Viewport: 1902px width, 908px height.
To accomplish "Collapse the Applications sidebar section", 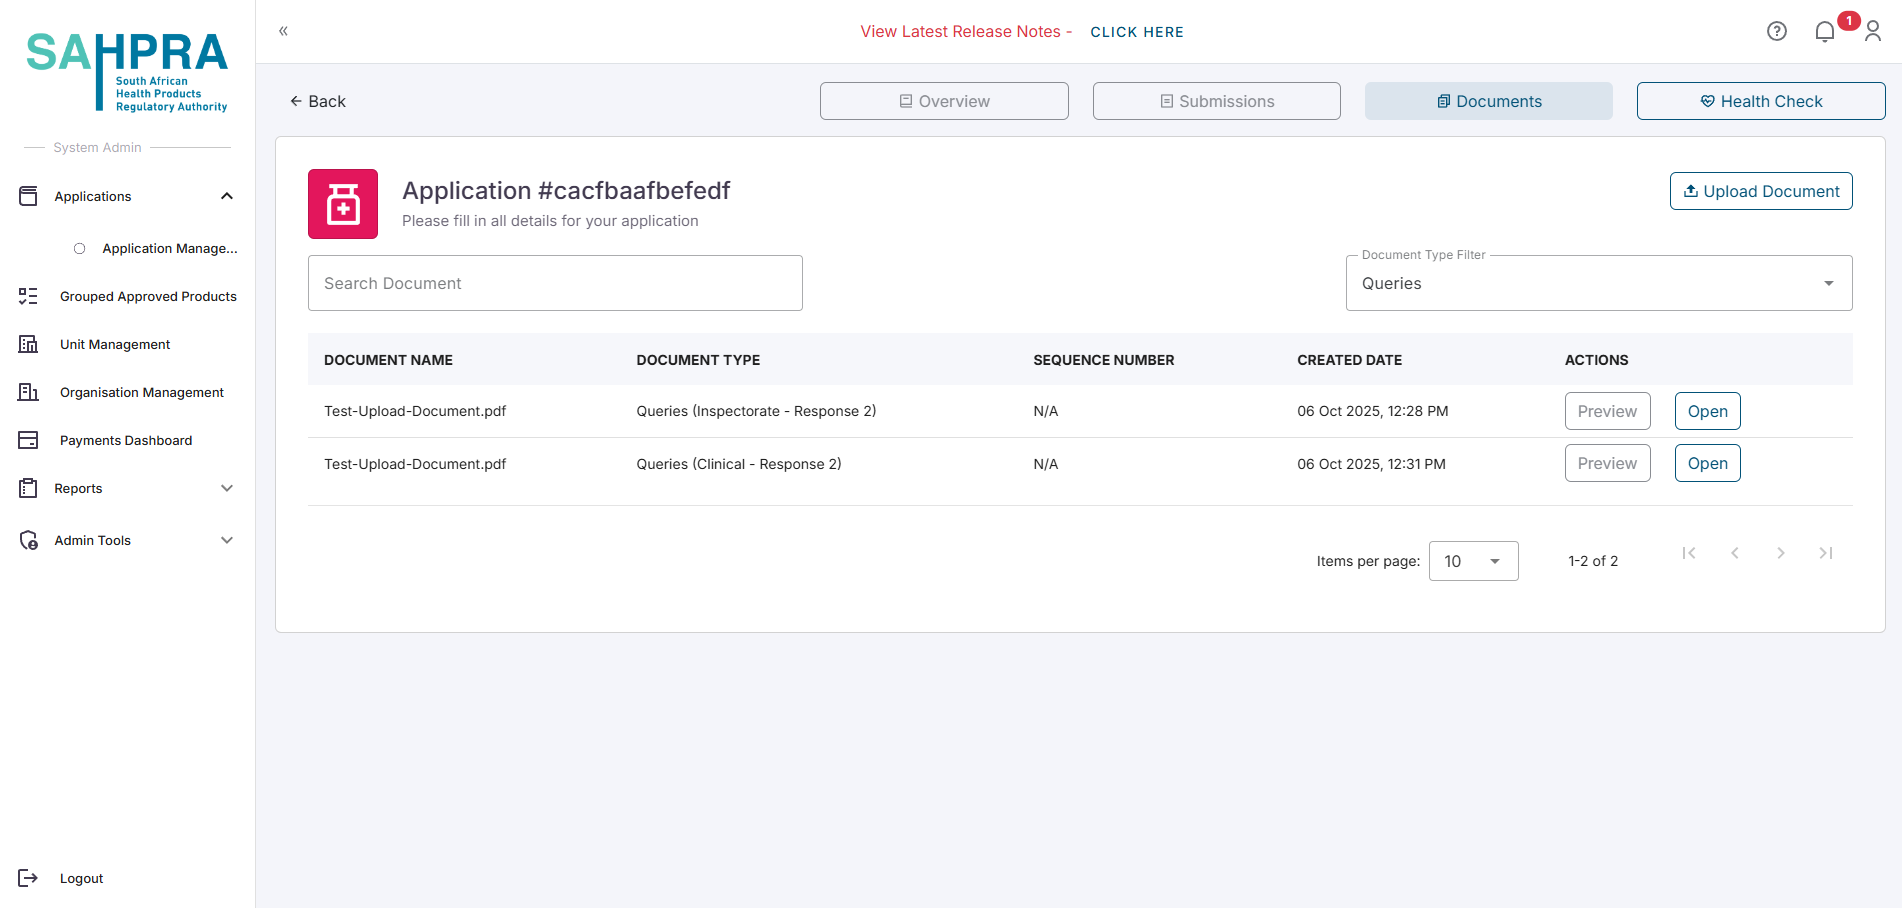I will point(227,196).
